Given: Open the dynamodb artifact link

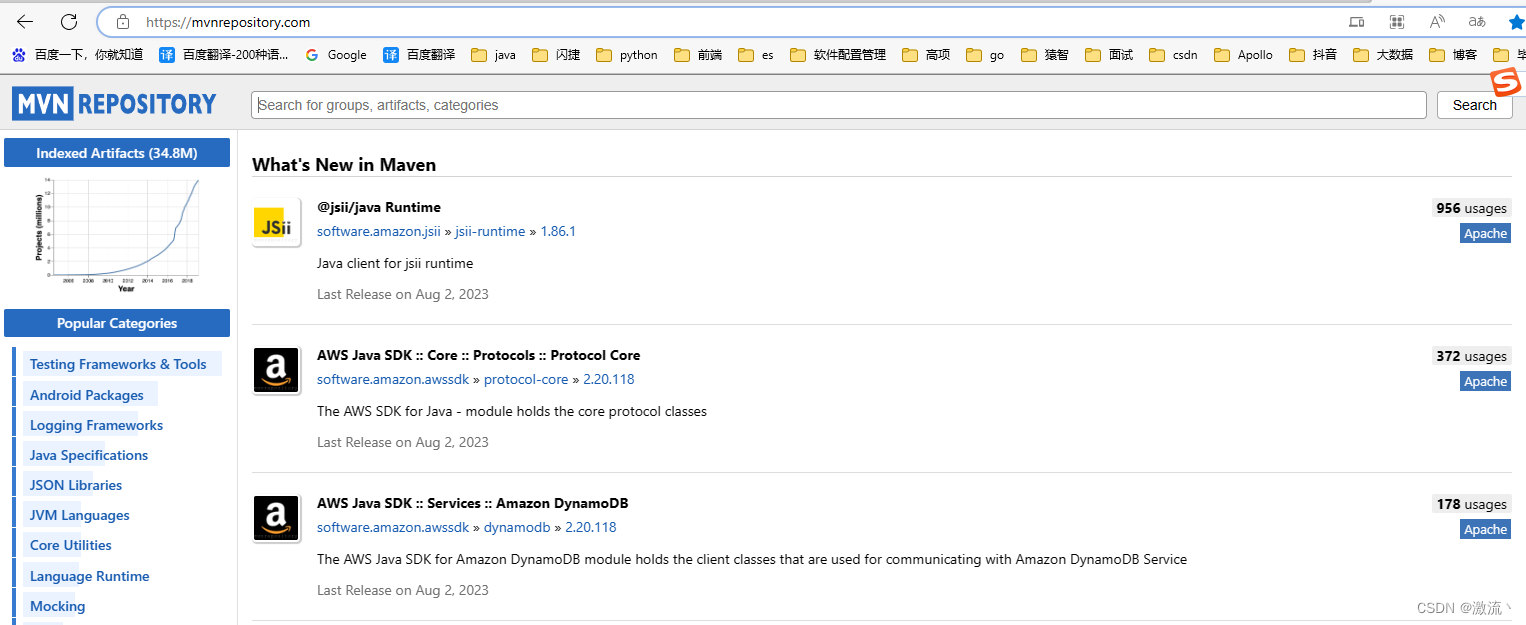Looking at the screenshot, I should tap(517, 527).
